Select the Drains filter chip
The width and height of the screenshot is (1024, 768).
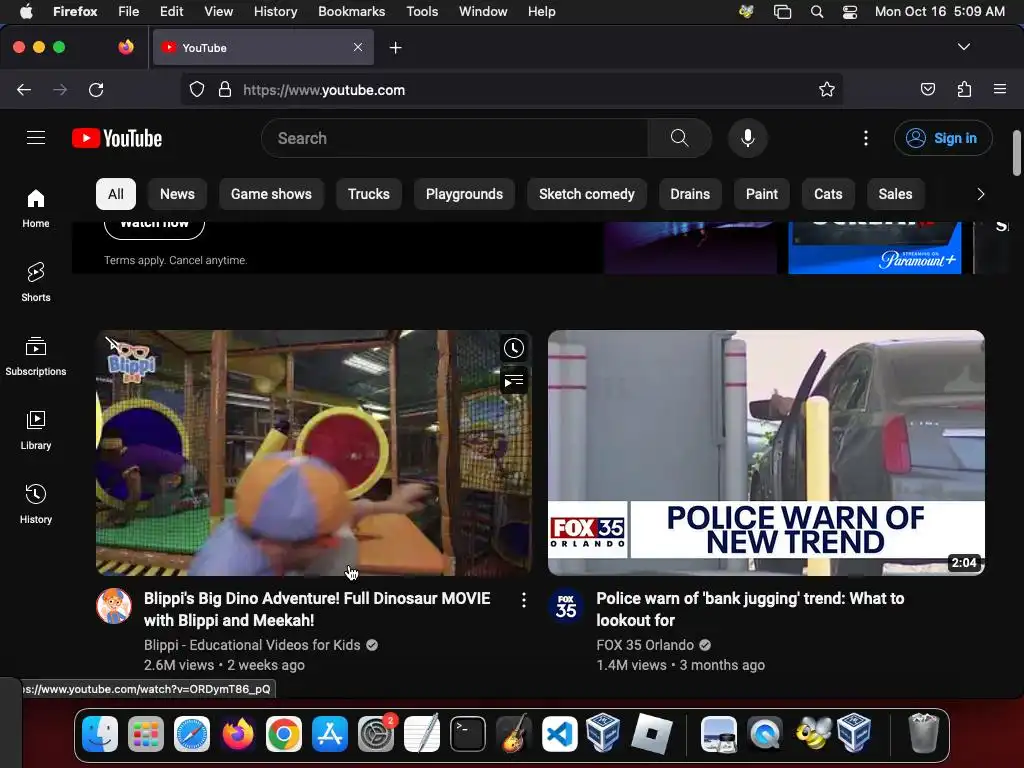pyautogui.click(x=690, y=194)
